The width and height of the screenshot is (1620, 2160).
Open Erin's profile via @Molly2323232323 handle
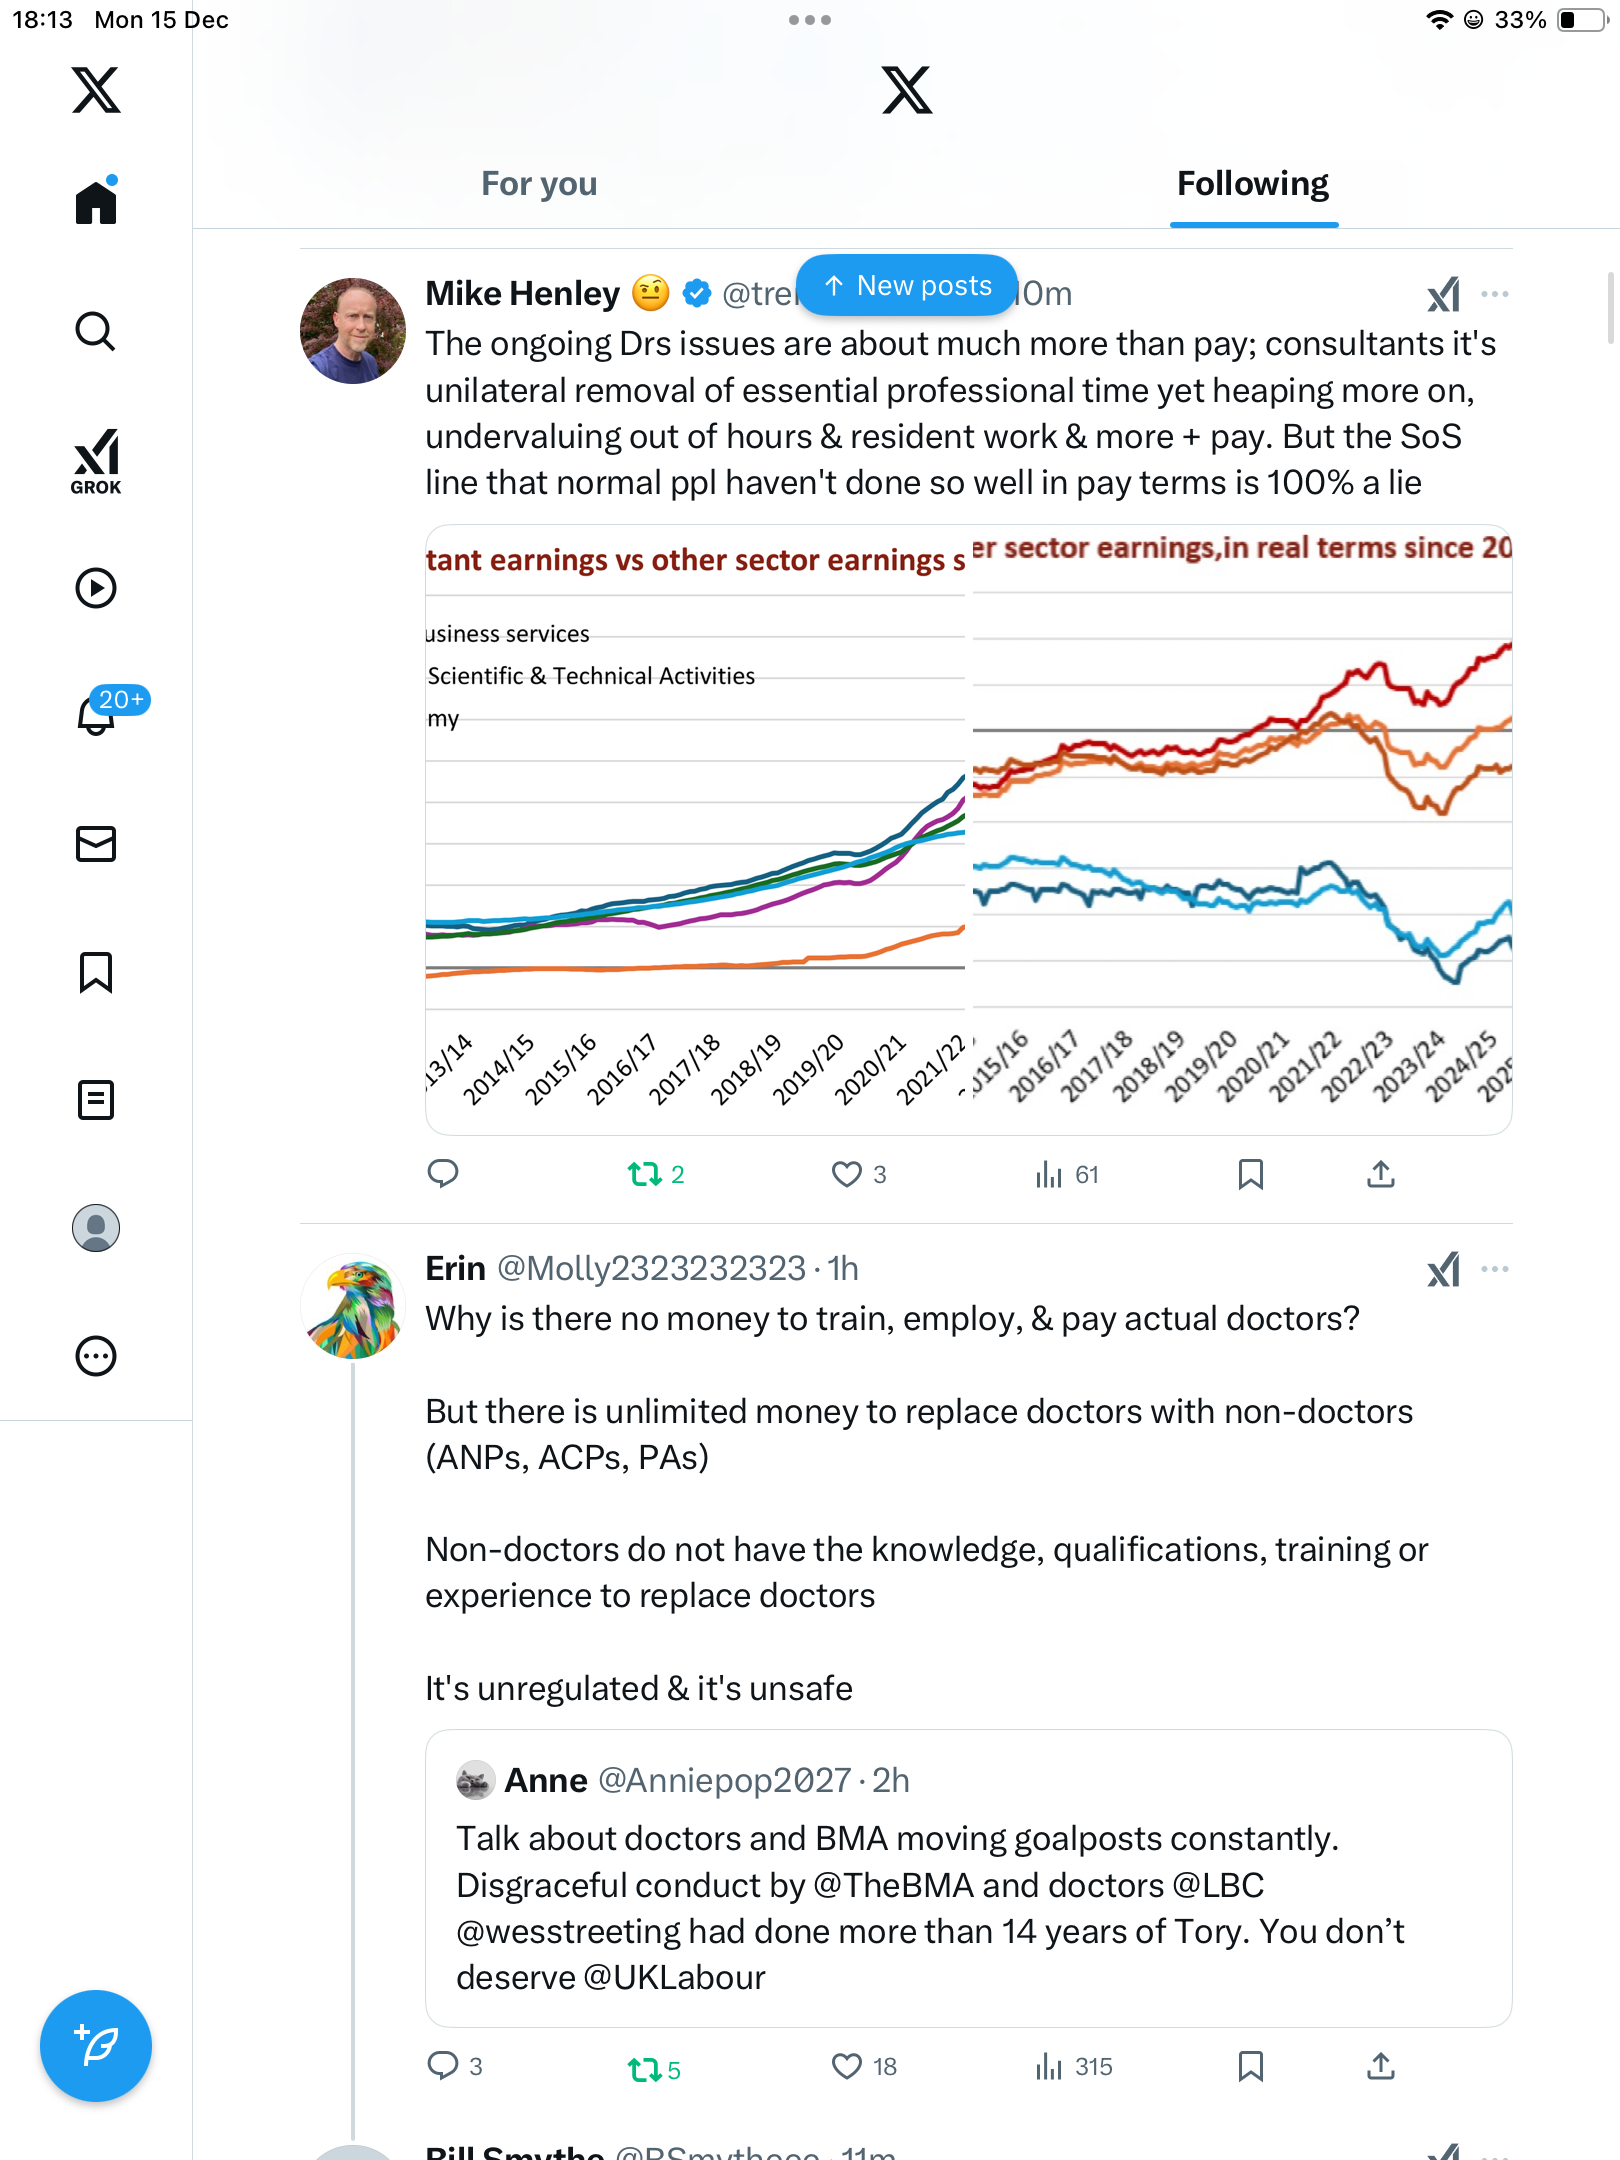tap(651, 1269)
